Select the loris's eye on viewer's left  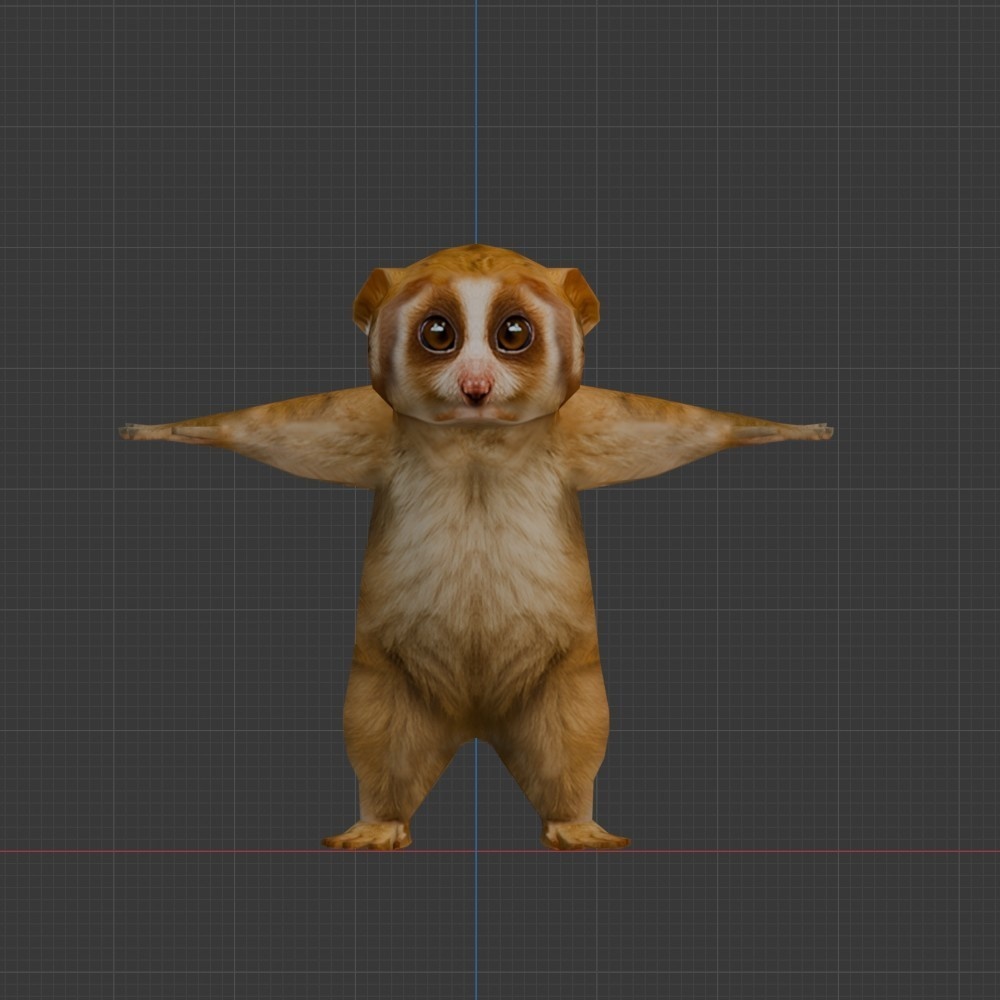point(438,334)
